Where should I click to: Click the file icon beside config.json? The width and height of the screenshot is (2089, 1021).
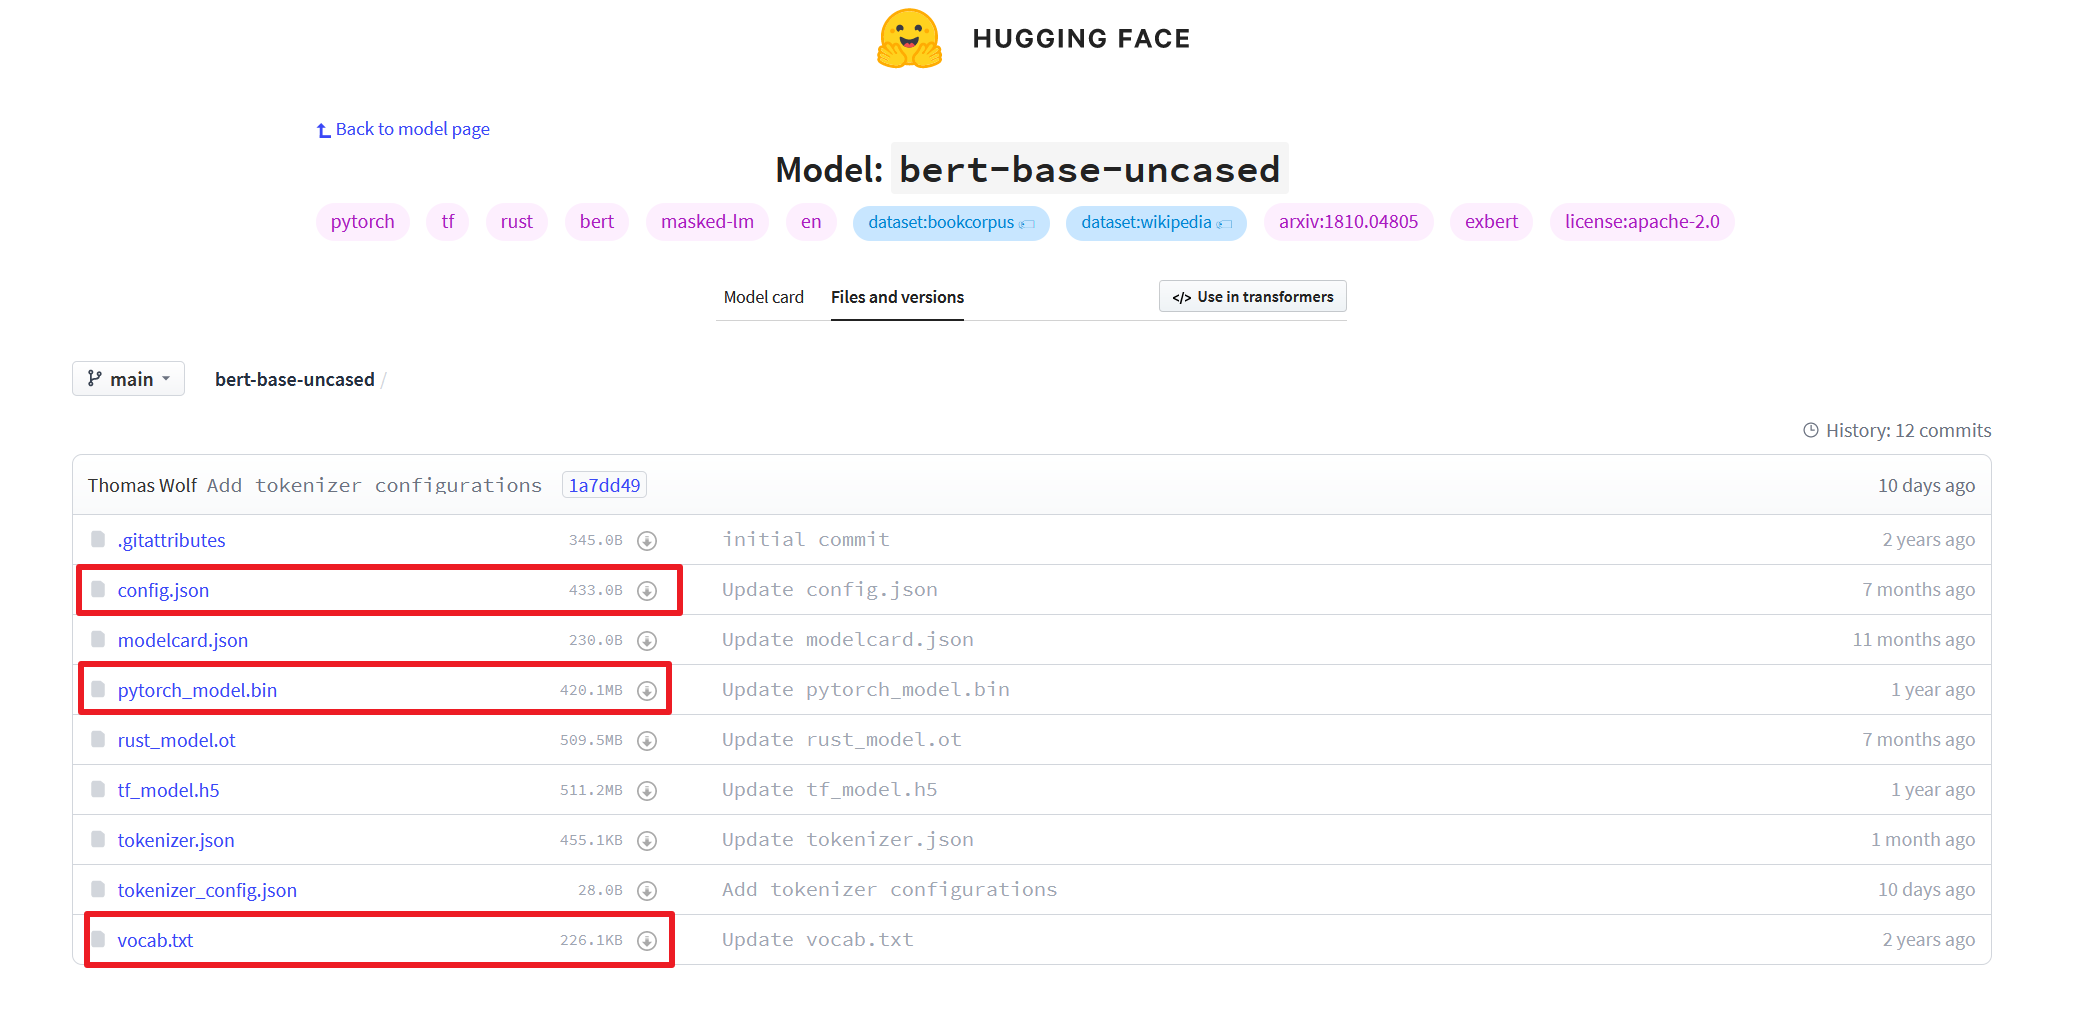pos(98,589)
